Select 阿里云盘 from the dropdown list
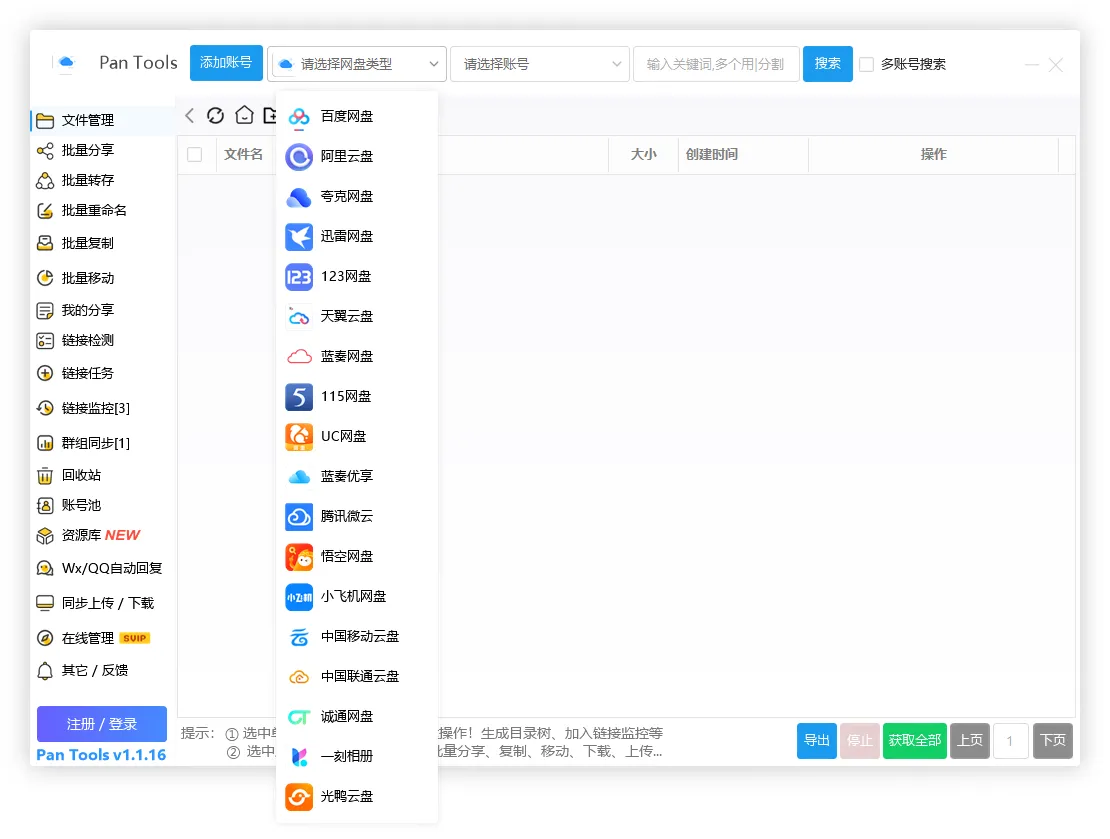The height and width of the screenshot is (839, 1110). [357, 156]
